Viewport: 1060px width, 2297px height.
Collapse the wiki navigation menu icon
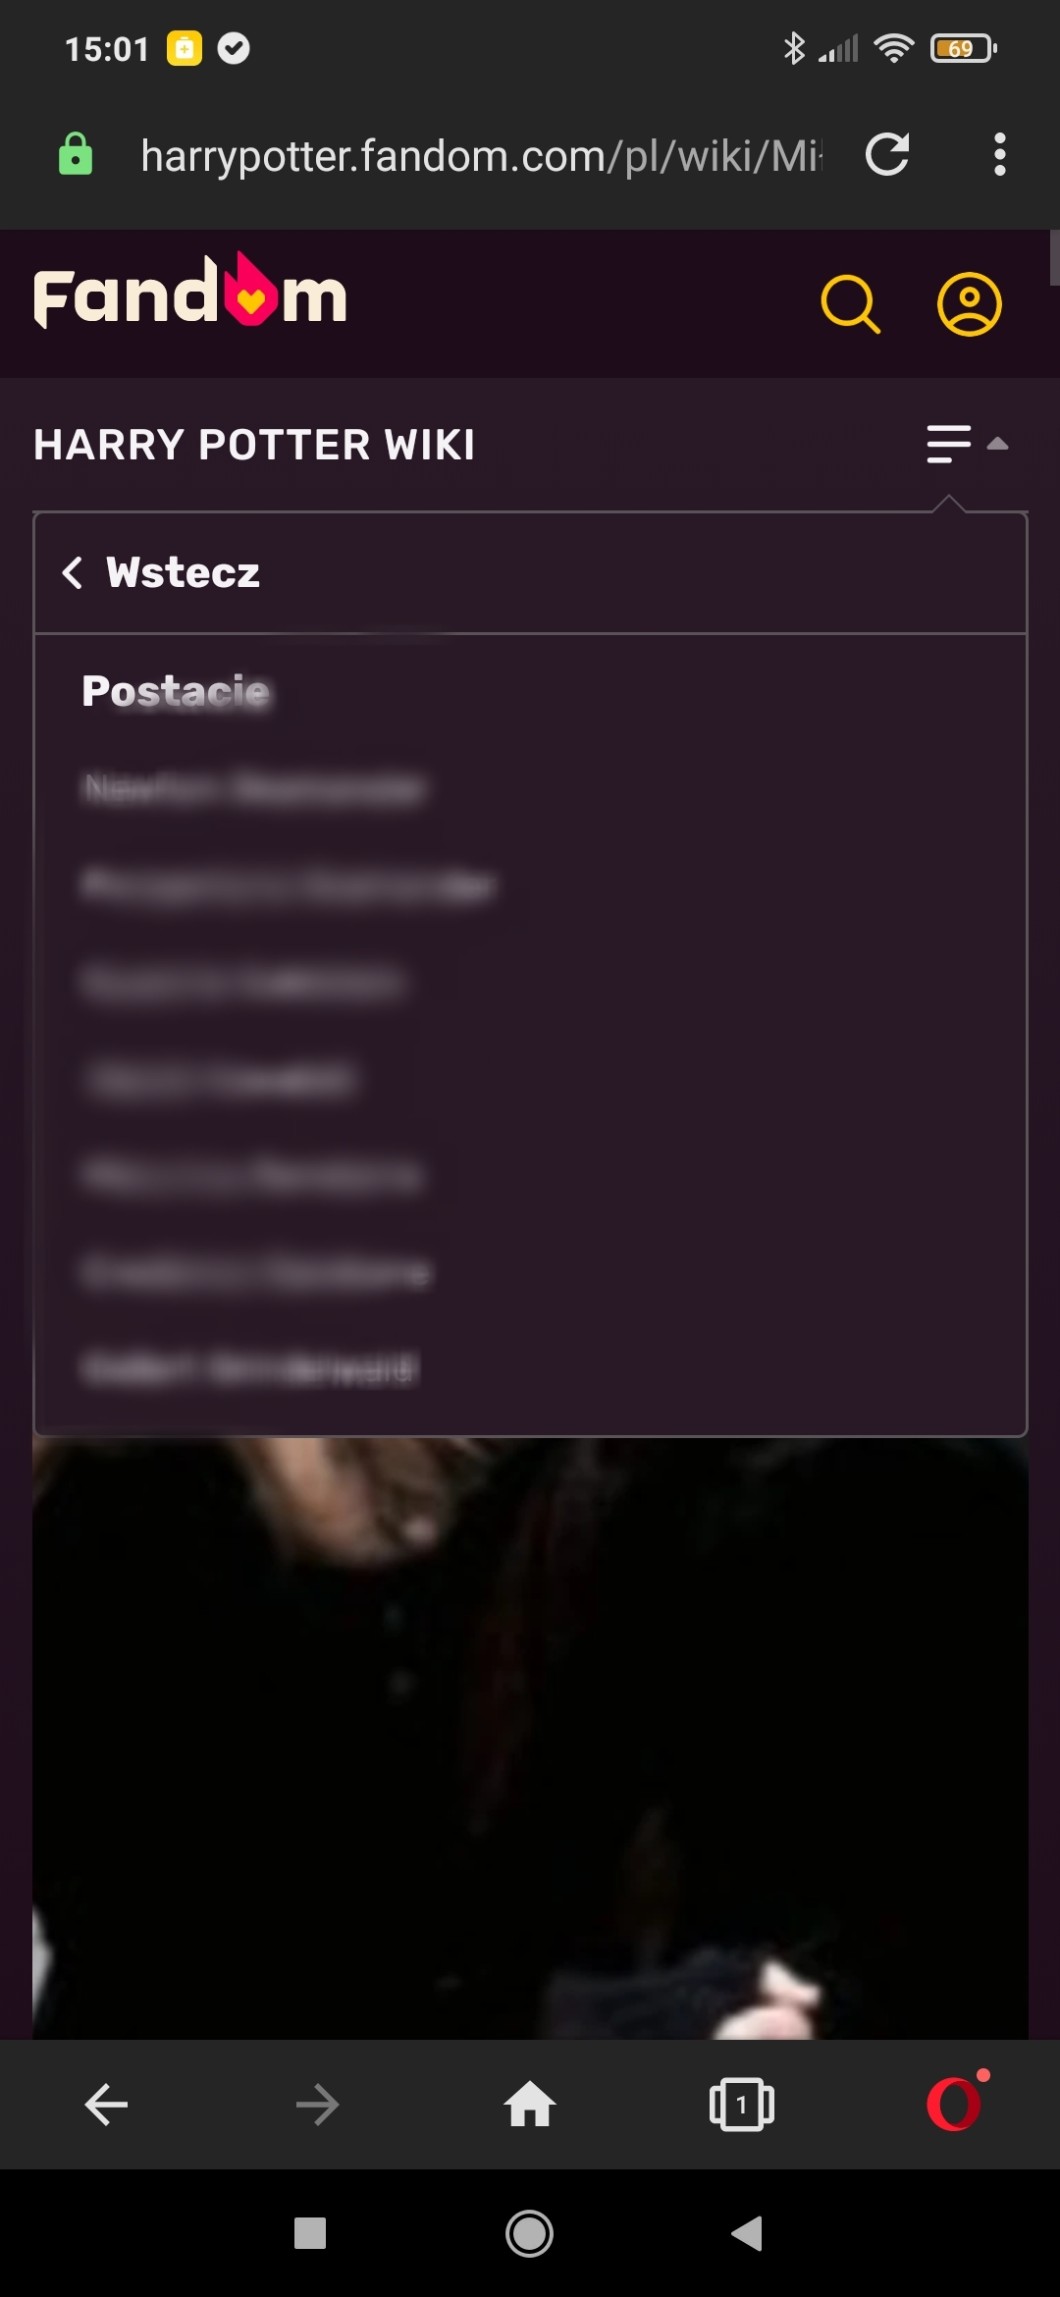(x=948, y=444)
